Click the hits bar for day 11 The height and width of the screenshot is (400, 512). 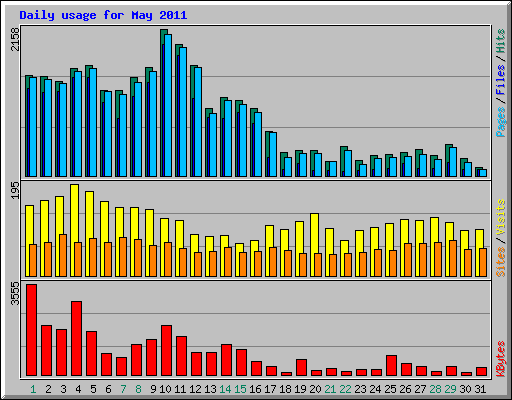click(x=179, y=110)
